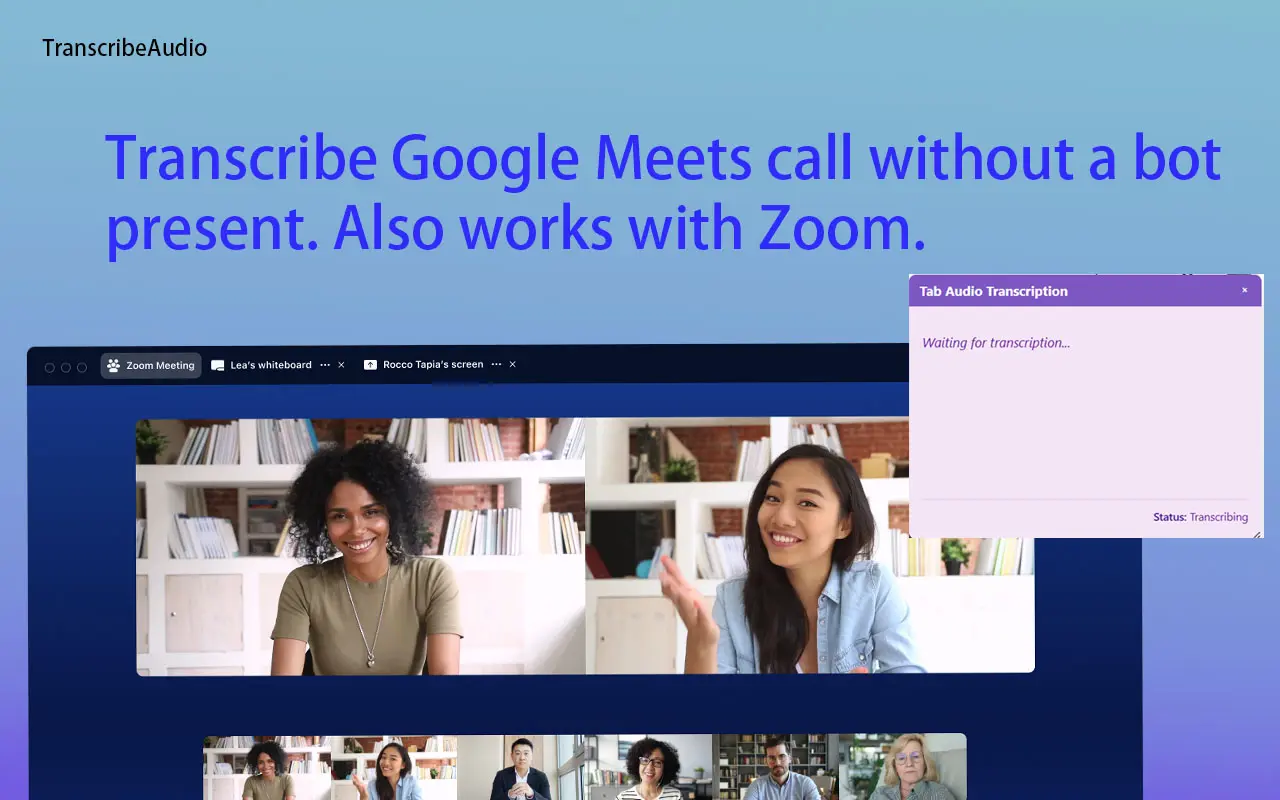The width and height of the screenshot is (1280, 800).
Task: Close the Rocco Tapia's screen tab
Action: coord(513,365)
